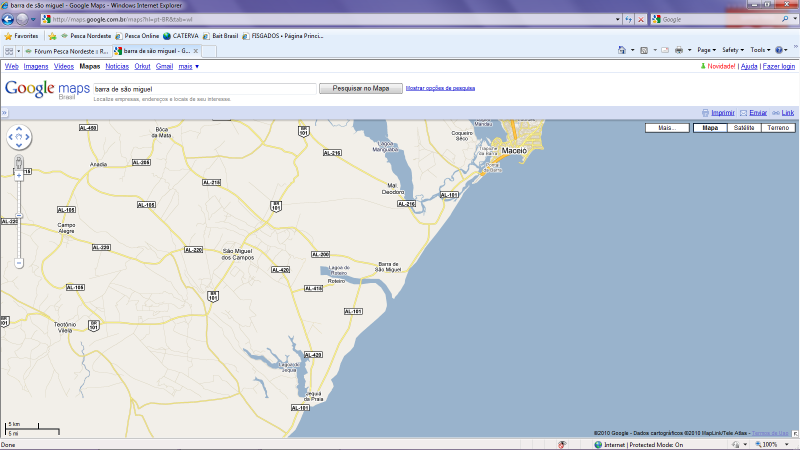Viewport: 800px width, 450px height.
Task: Open the Vídeos link
Action: (x=64, y=66)
